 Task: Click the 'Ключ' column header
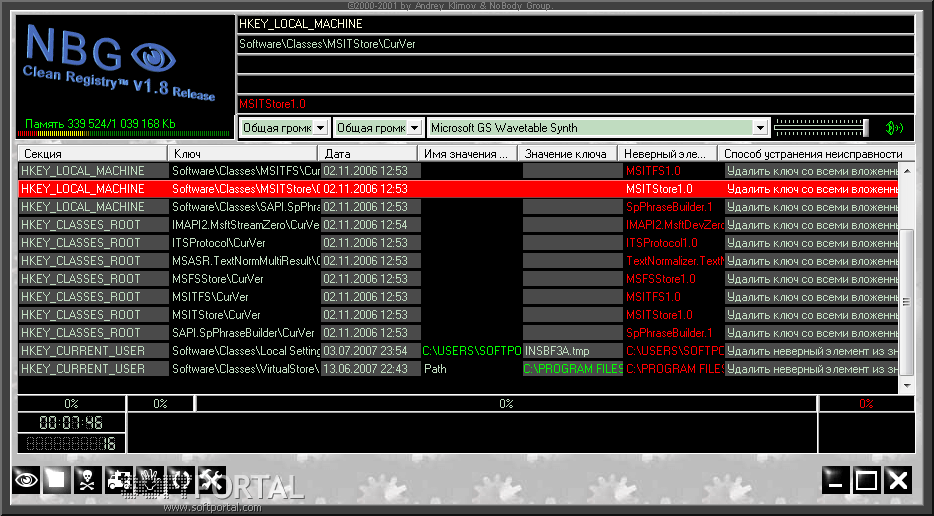tap(243, 154)
